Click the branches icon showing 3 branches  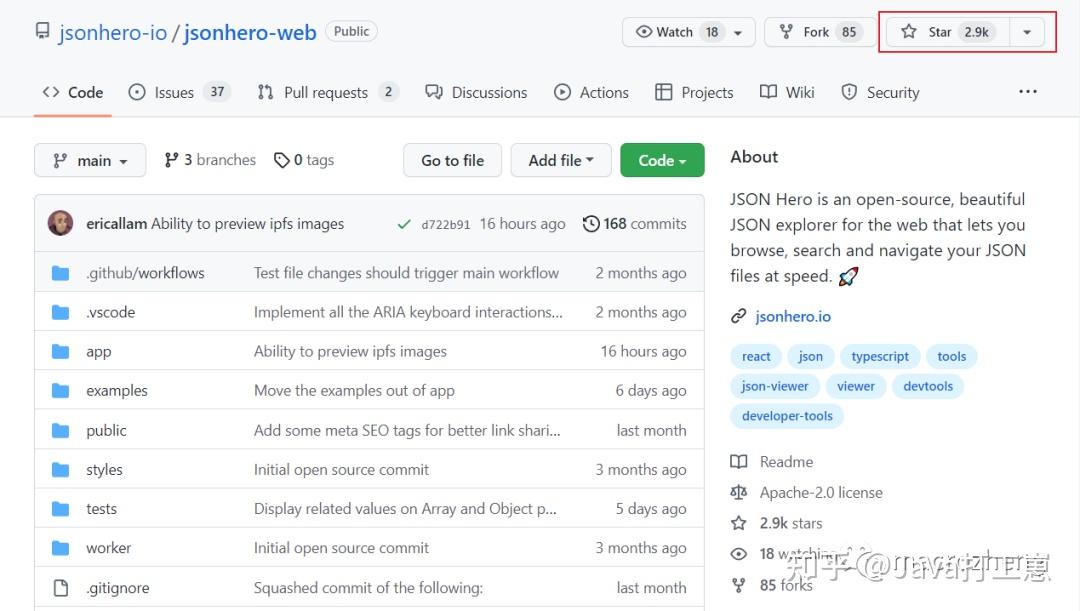point(172,159)
